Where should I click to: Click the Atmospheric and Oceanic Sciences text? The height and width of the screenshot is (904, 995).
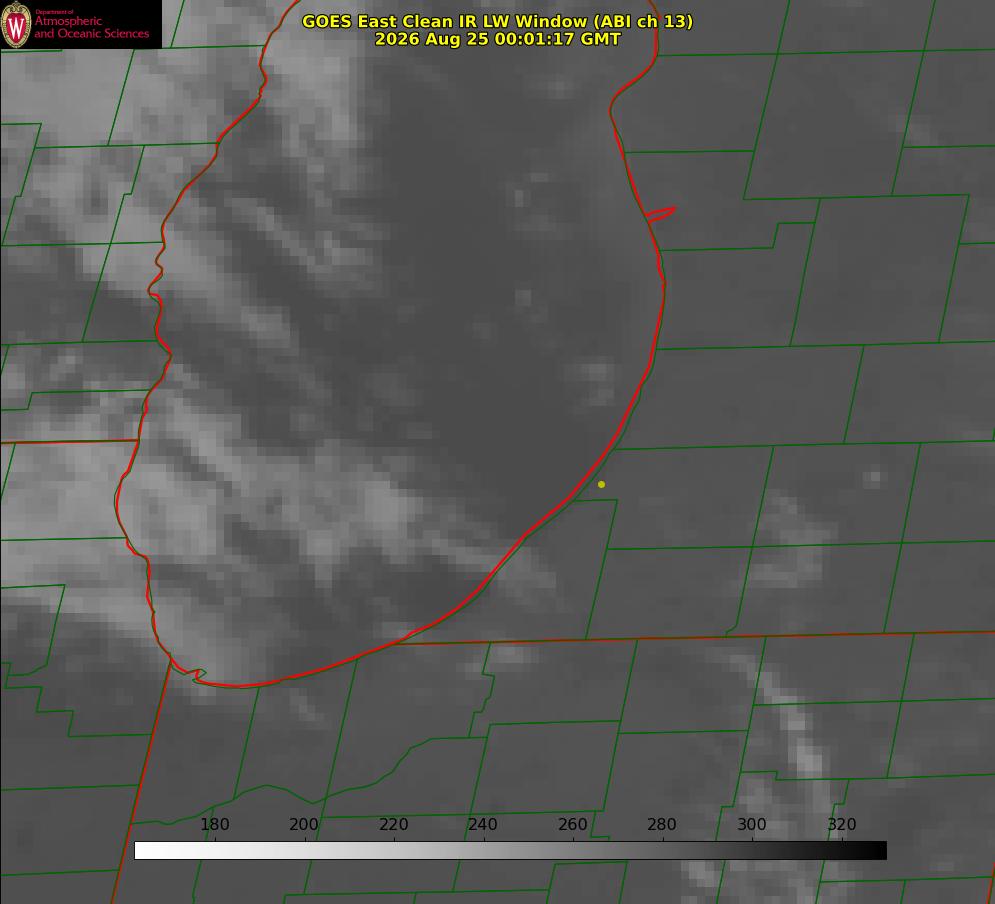click(91, 27)
